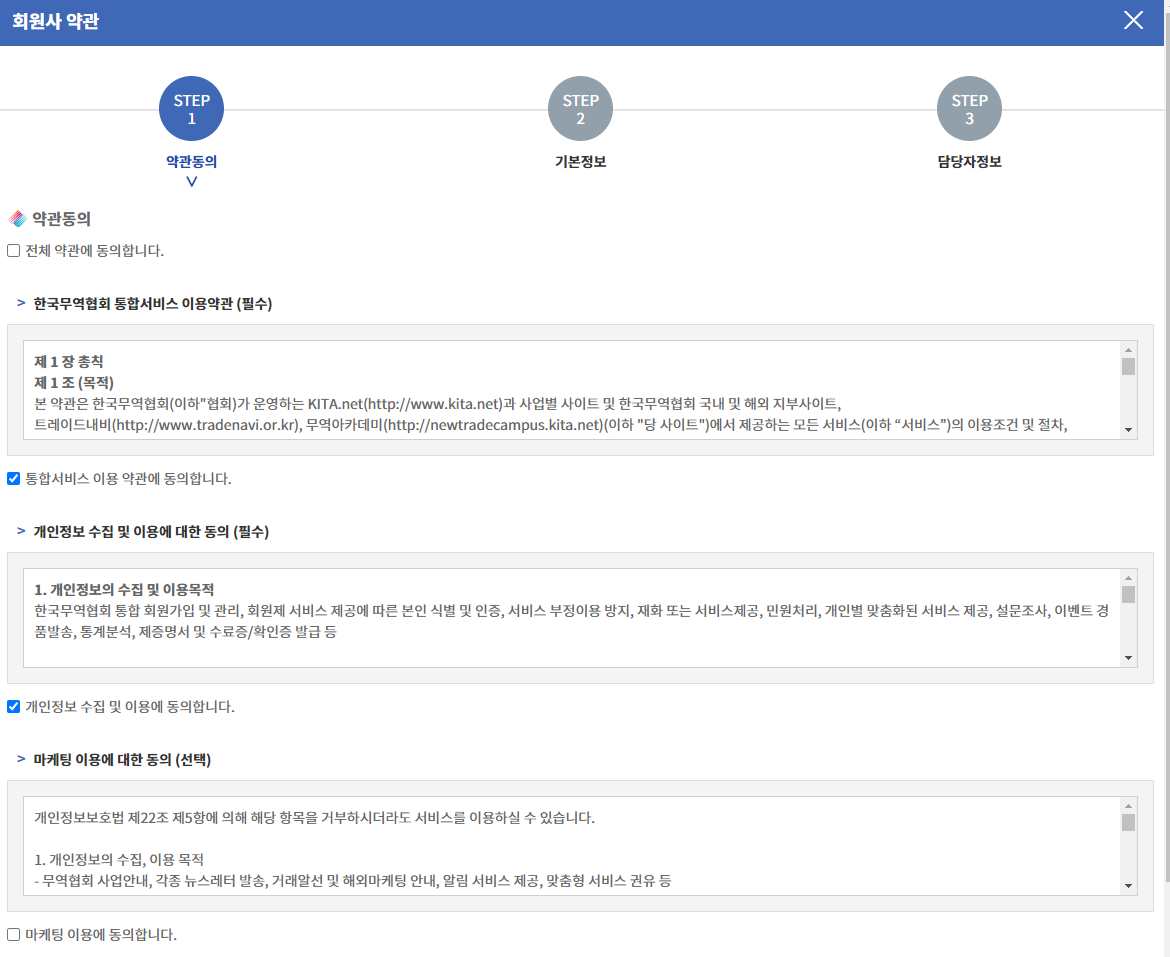
Task: Click scrollbar thumb in 개인정보 text box
Action: point(1128,594)
